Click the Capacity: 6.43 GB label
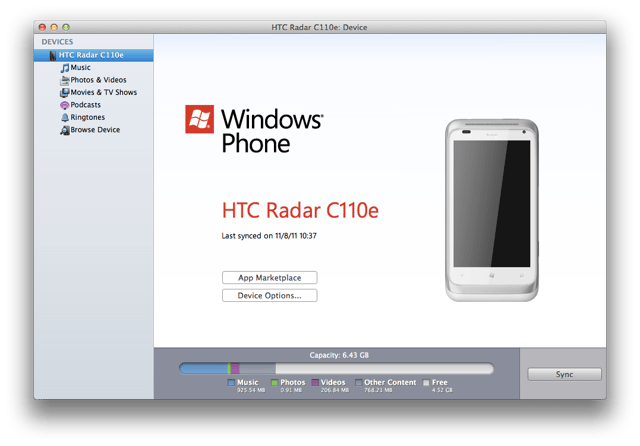The image size is (640, 446). (339, 355)
